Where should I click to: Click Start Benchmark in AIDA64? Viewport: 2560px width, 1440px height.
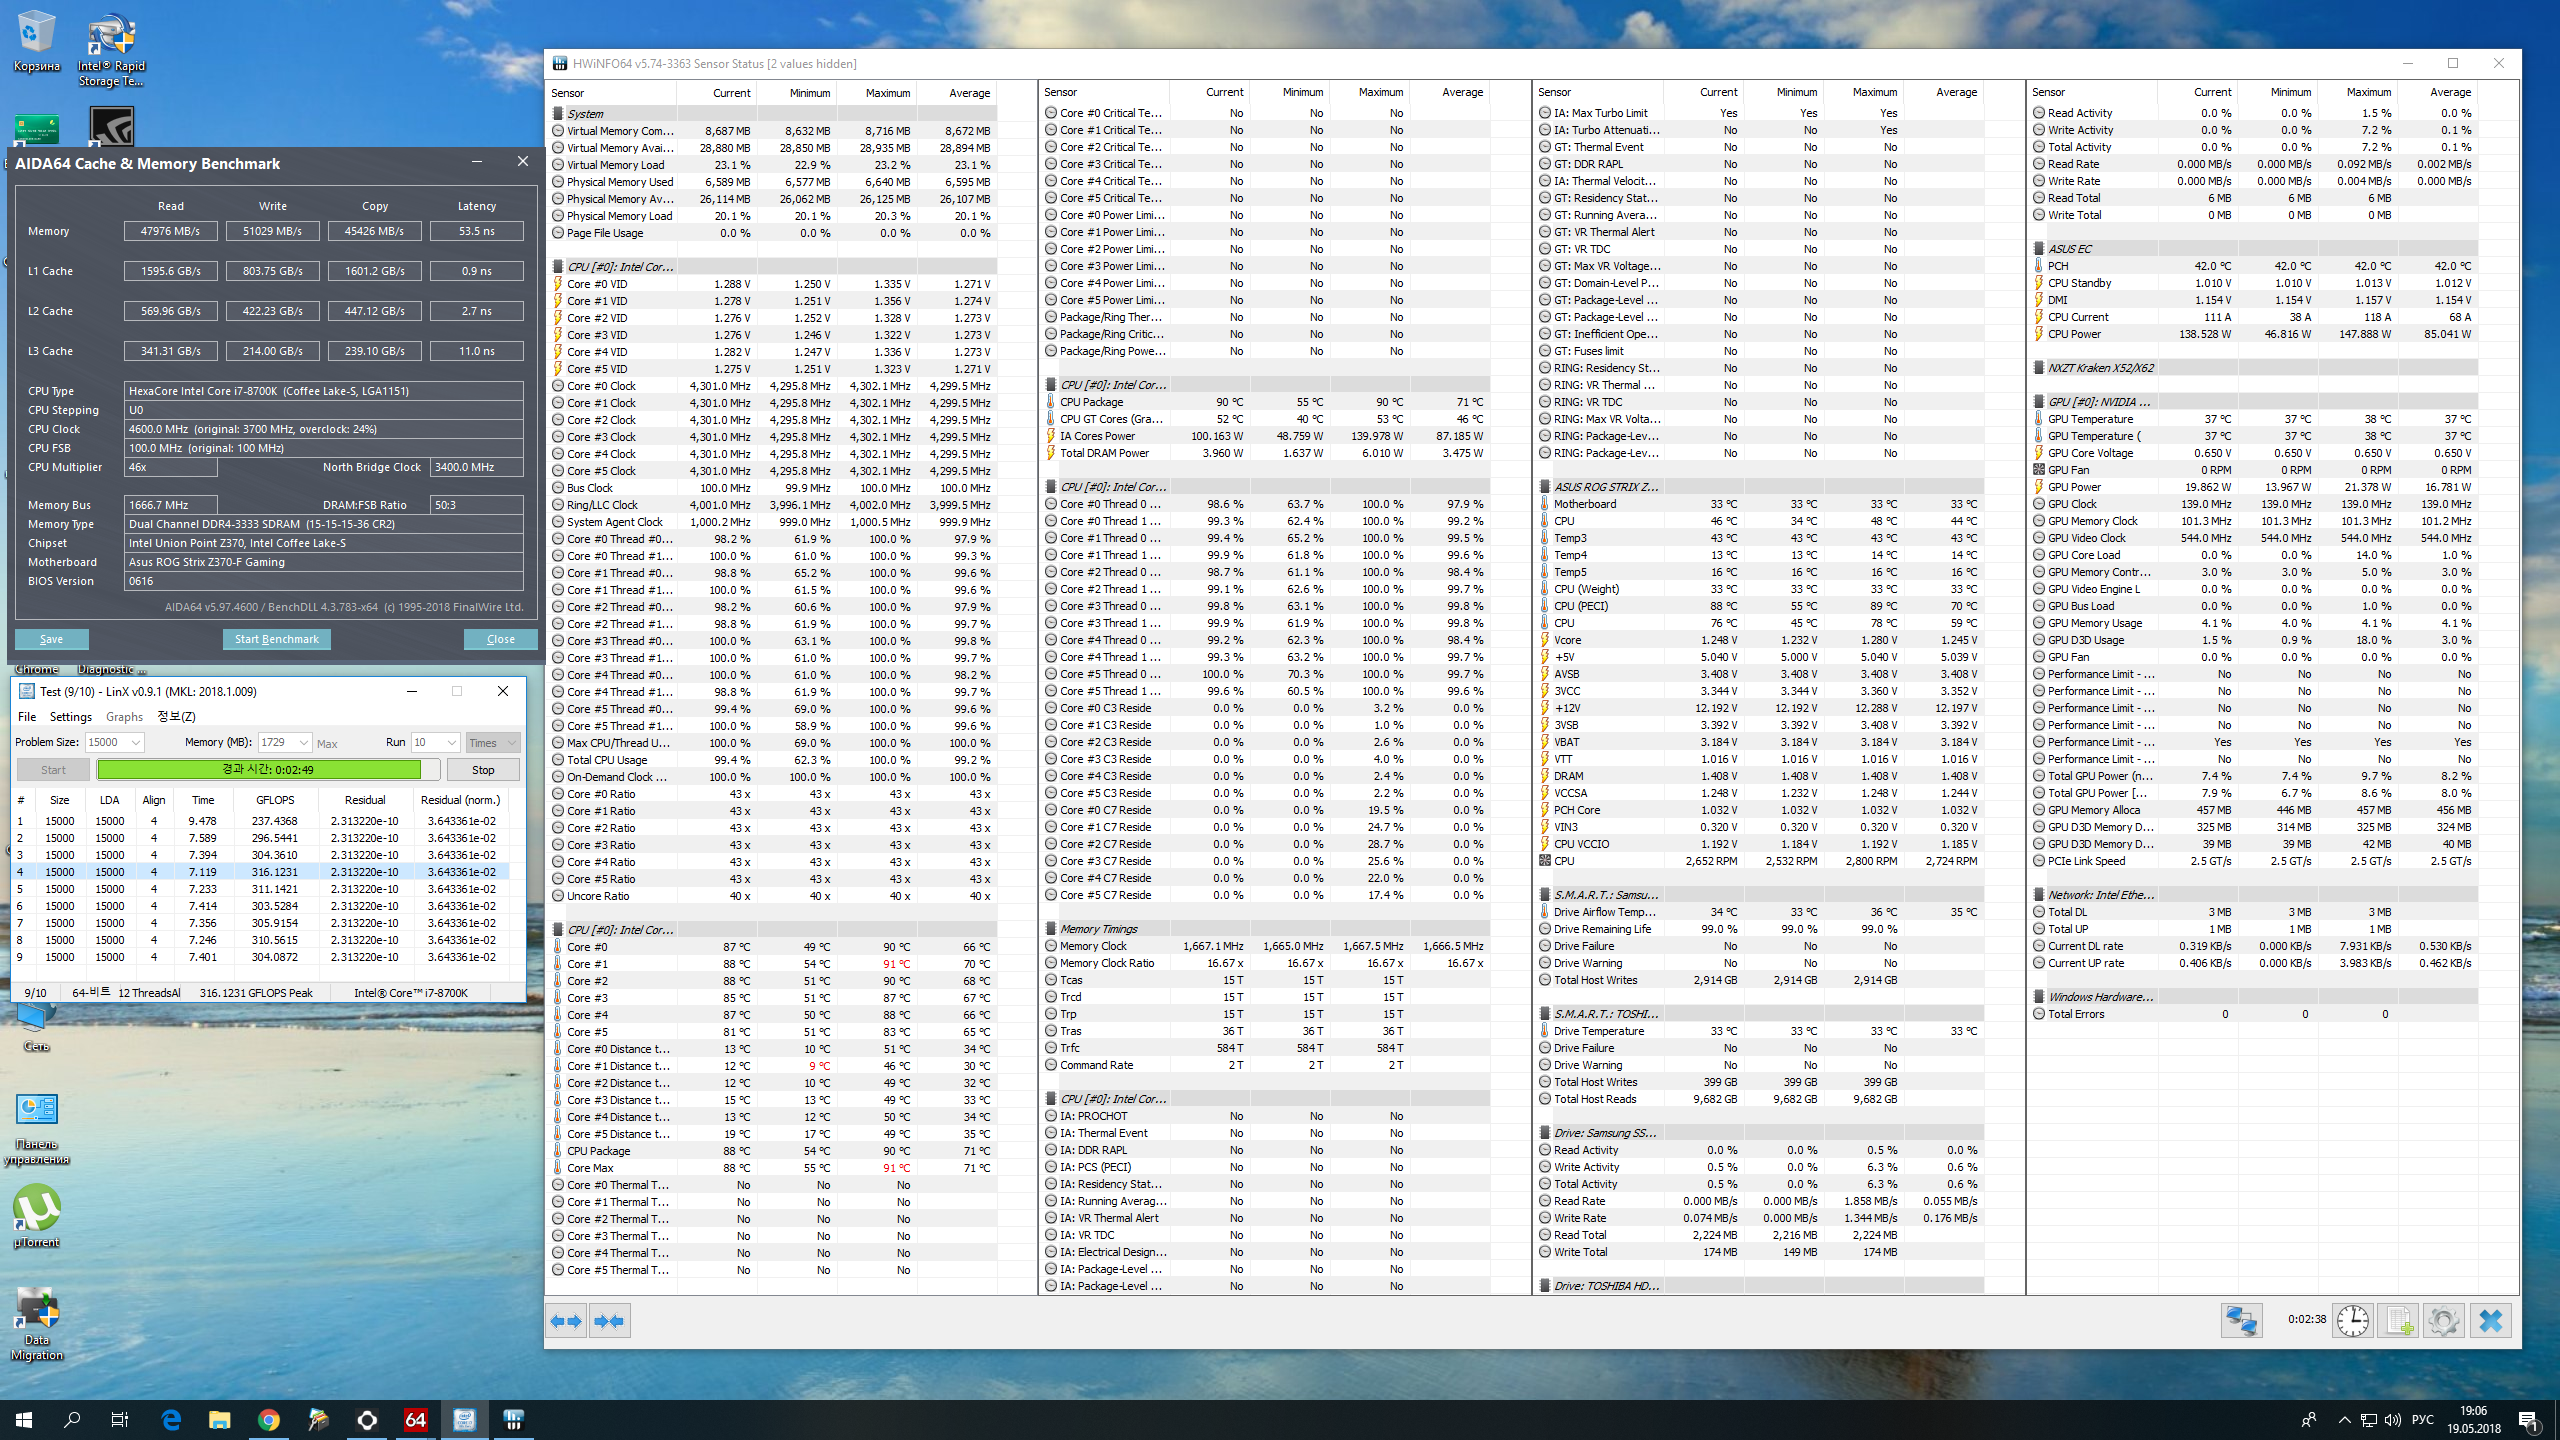pyautogui.click(x=276, y=639)
